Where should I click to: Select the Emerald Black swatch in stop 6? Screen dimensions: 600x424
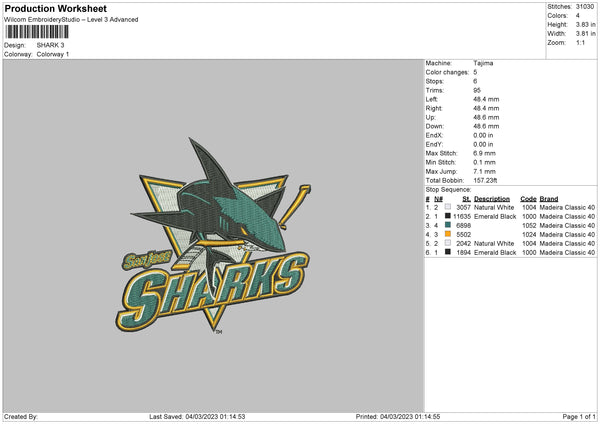[x=447, y=252]
